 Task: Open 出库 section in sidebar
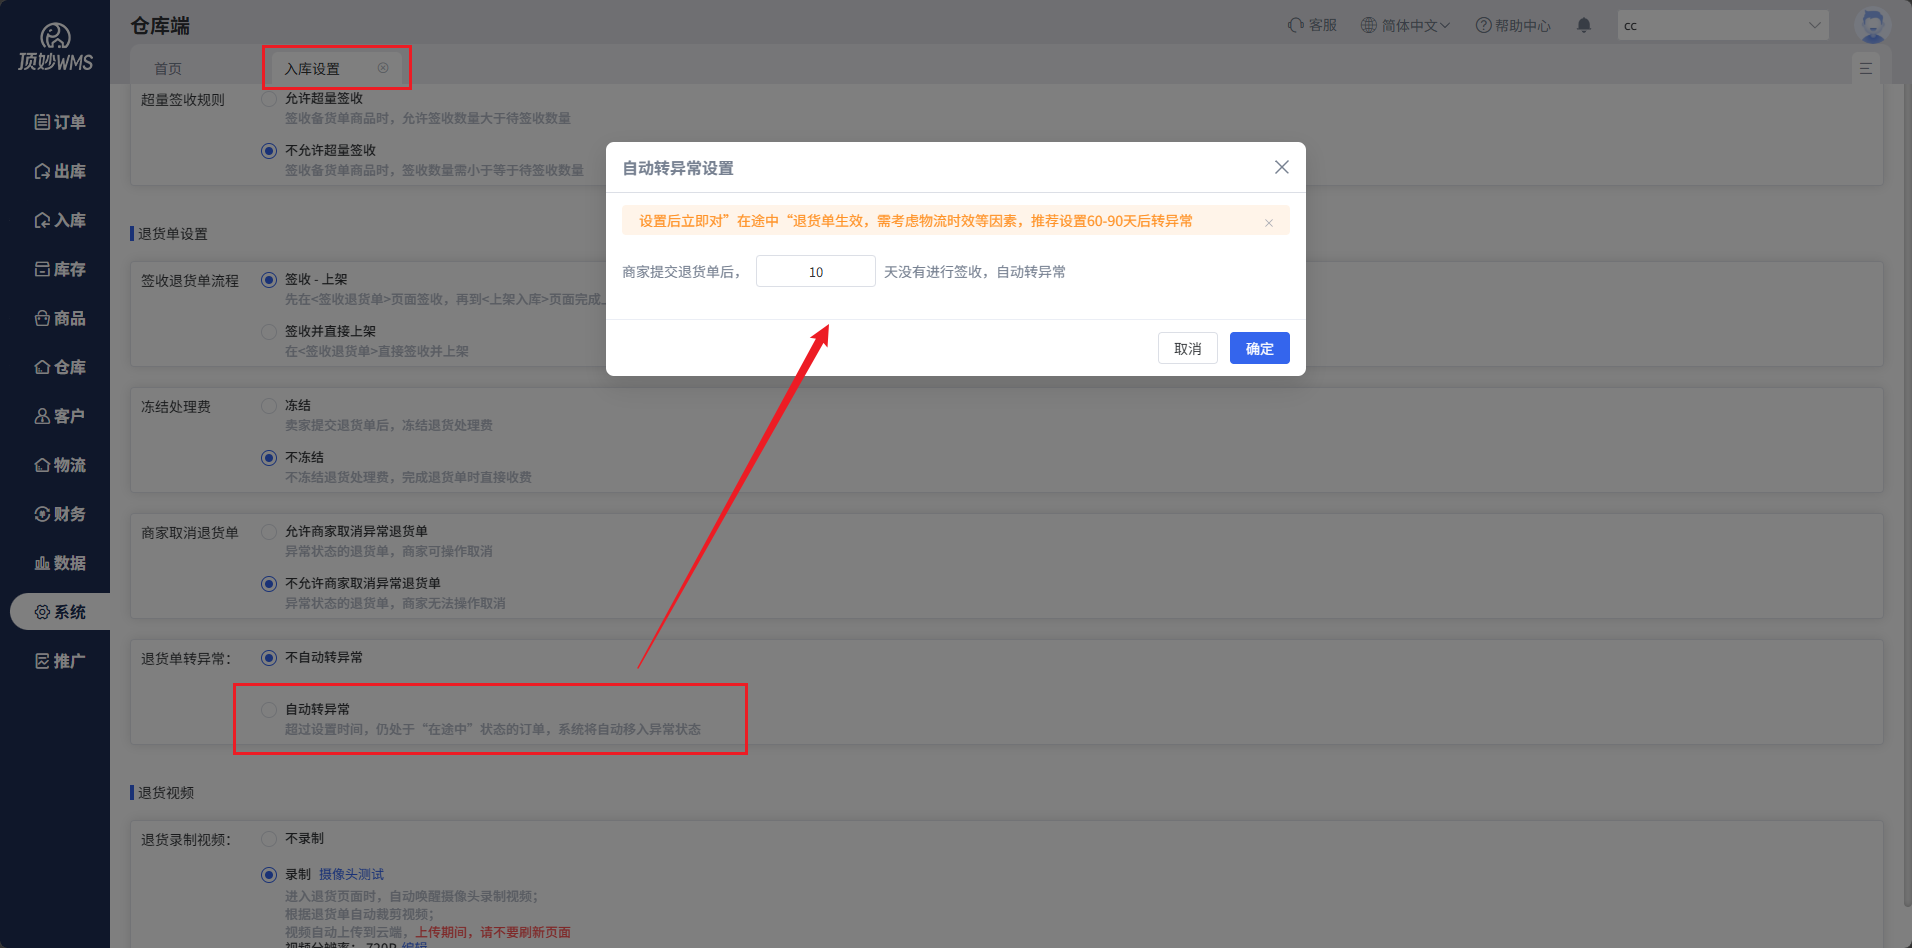coord(60,171)
